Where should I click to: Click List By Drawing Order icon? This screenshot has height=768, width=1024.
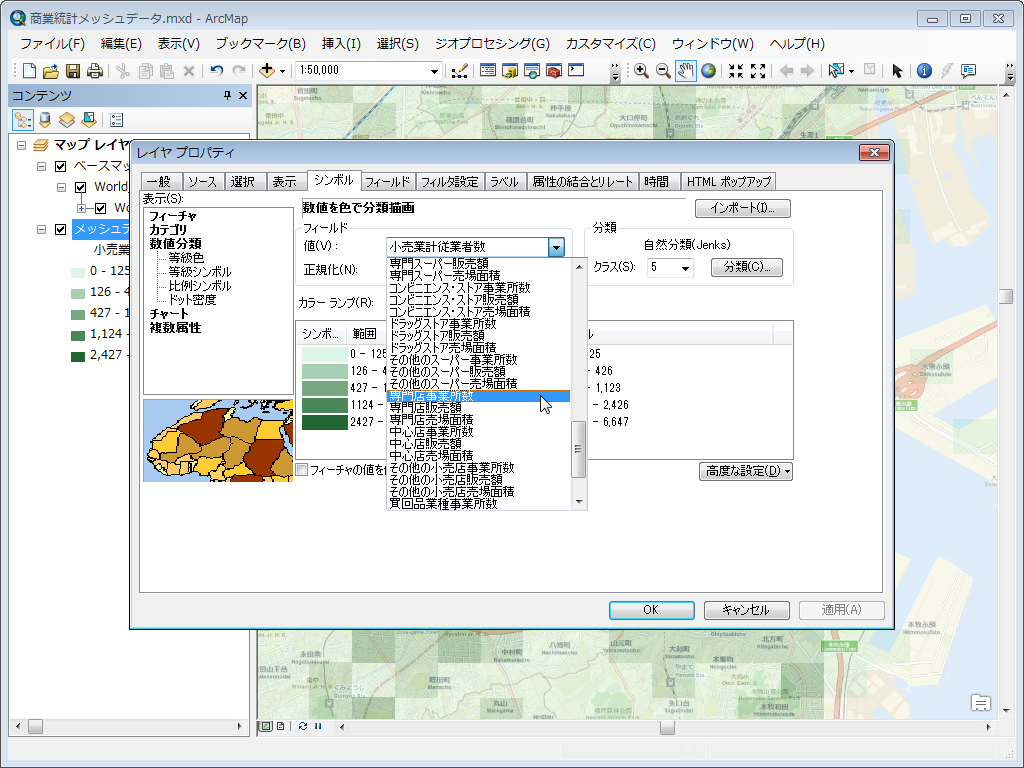click(x=23, y=120)
